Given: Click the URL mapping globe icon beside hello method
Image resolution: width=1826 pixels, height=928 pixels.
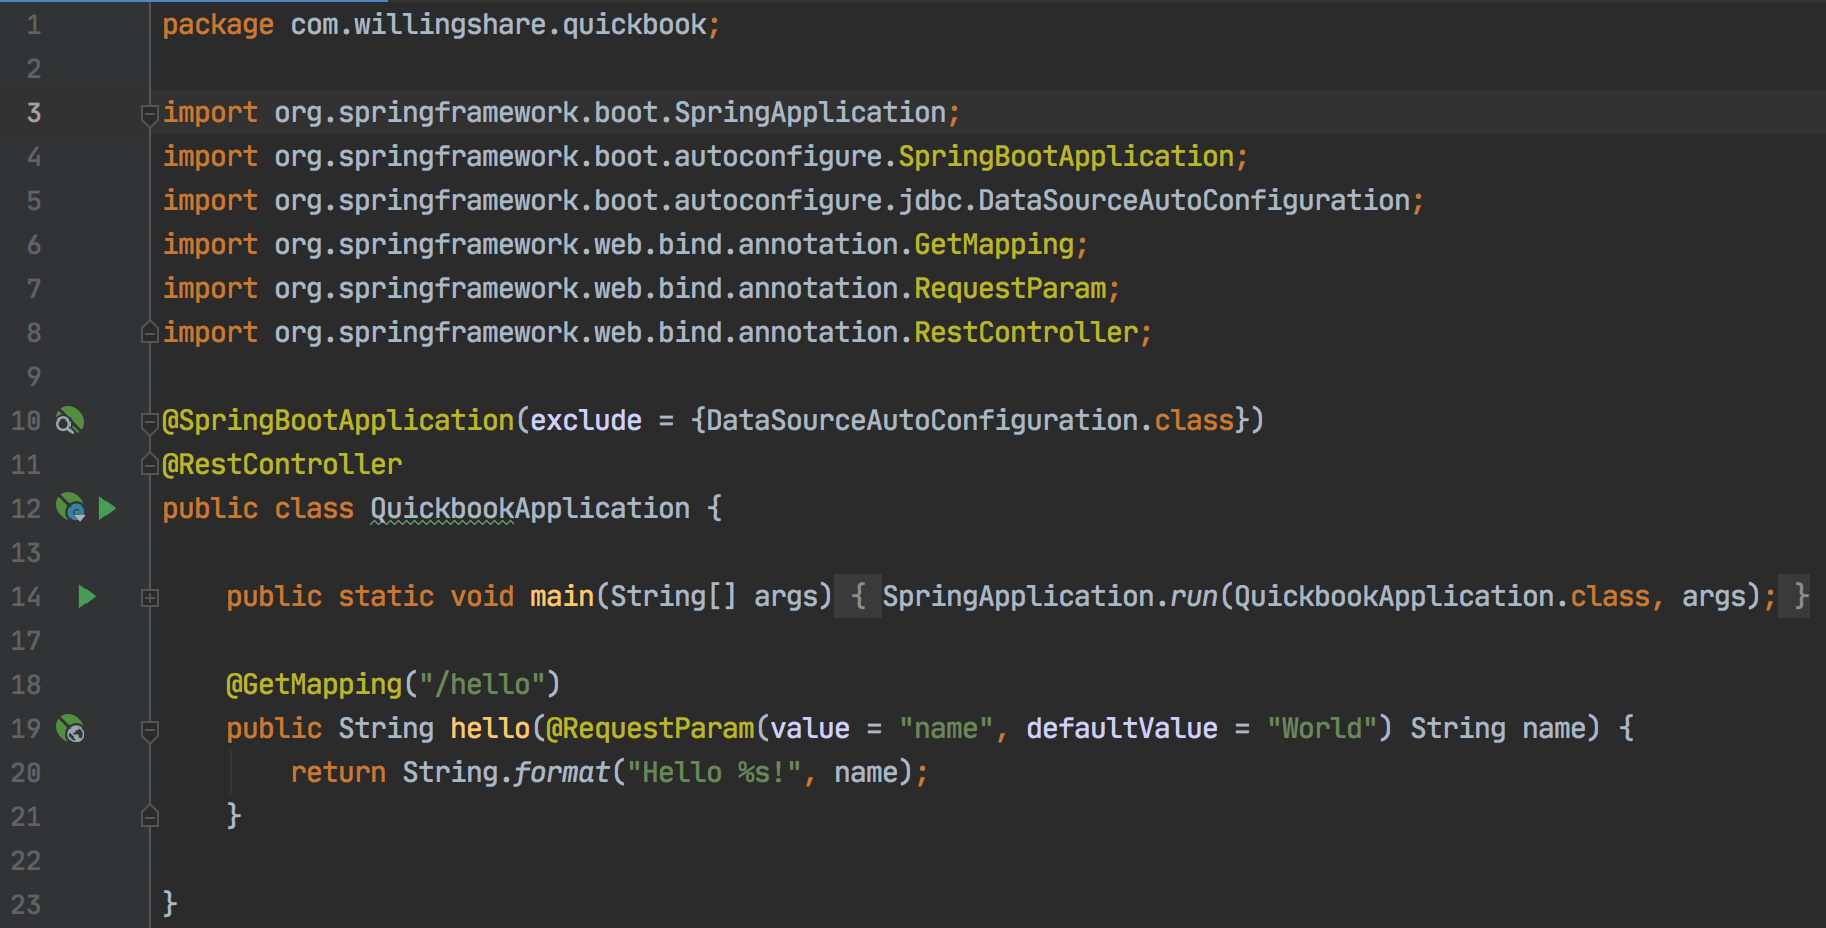Looking at the screenshot, I should coord(68,729).
